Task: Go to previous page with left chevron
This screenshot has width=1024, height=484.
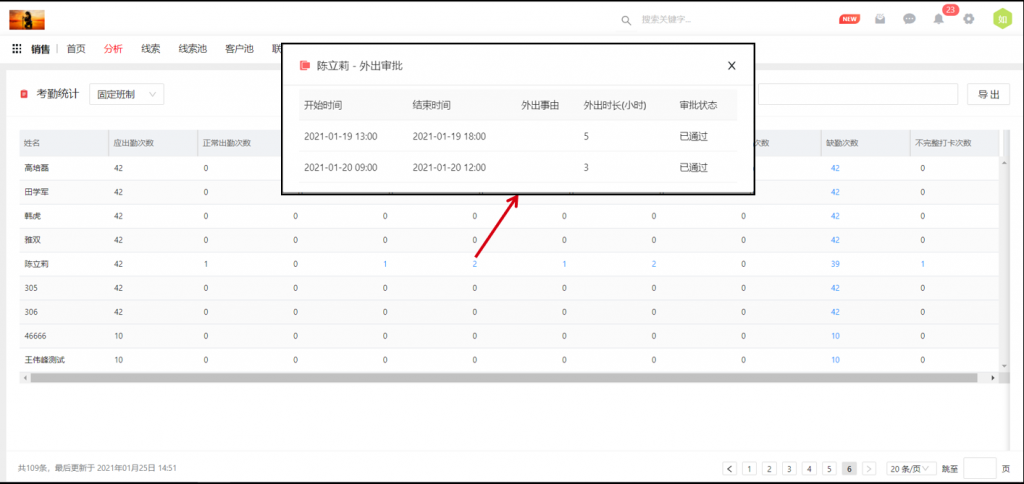Action: [x=730, y=468]
